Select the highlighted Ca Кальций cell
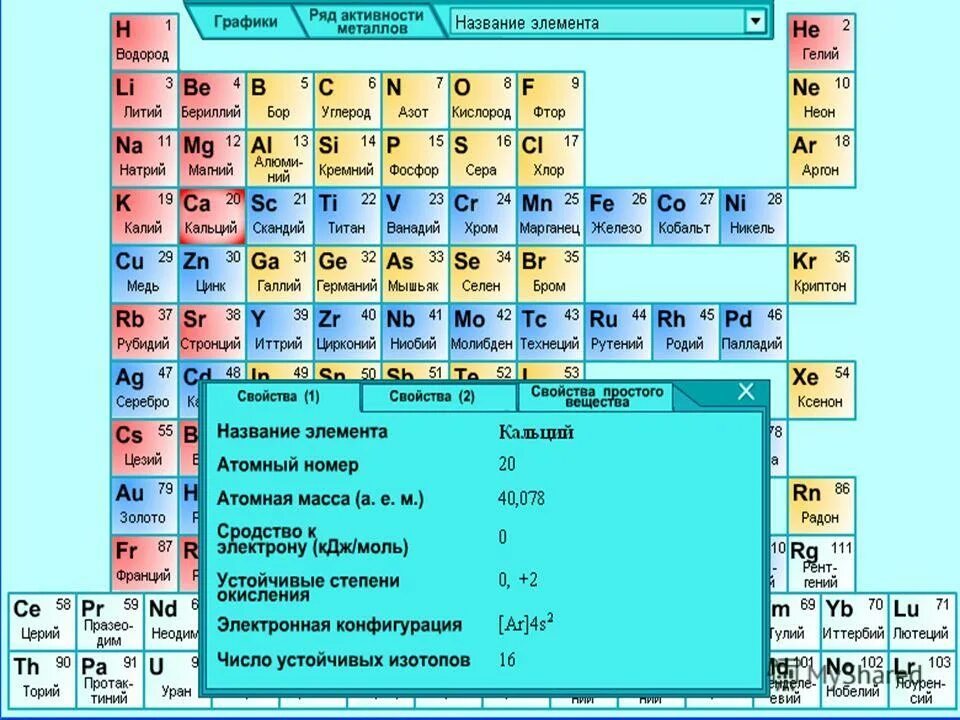The image size is (960, 720). (x=212, y=216)
